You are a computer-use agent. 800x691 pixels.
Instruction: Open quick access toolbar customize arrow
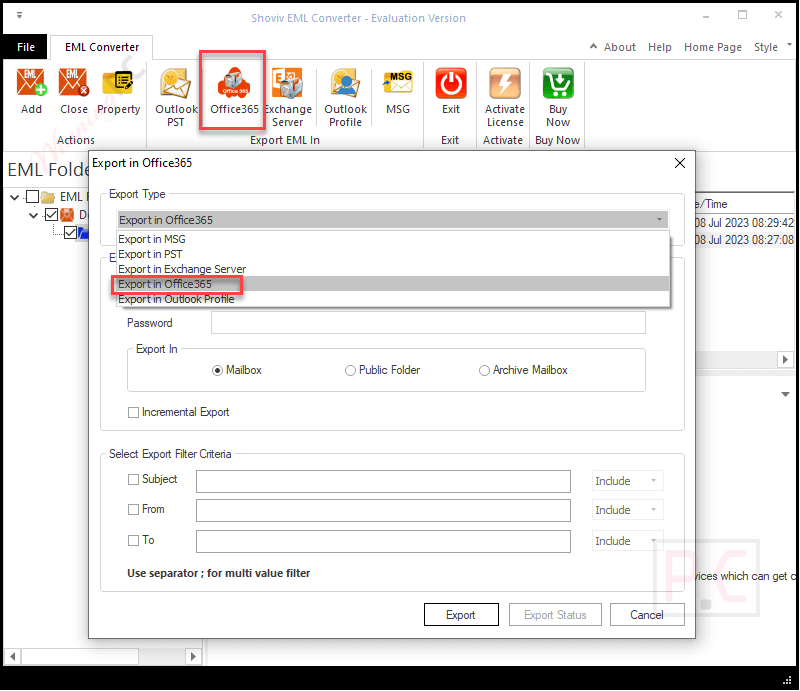(19, 16)
